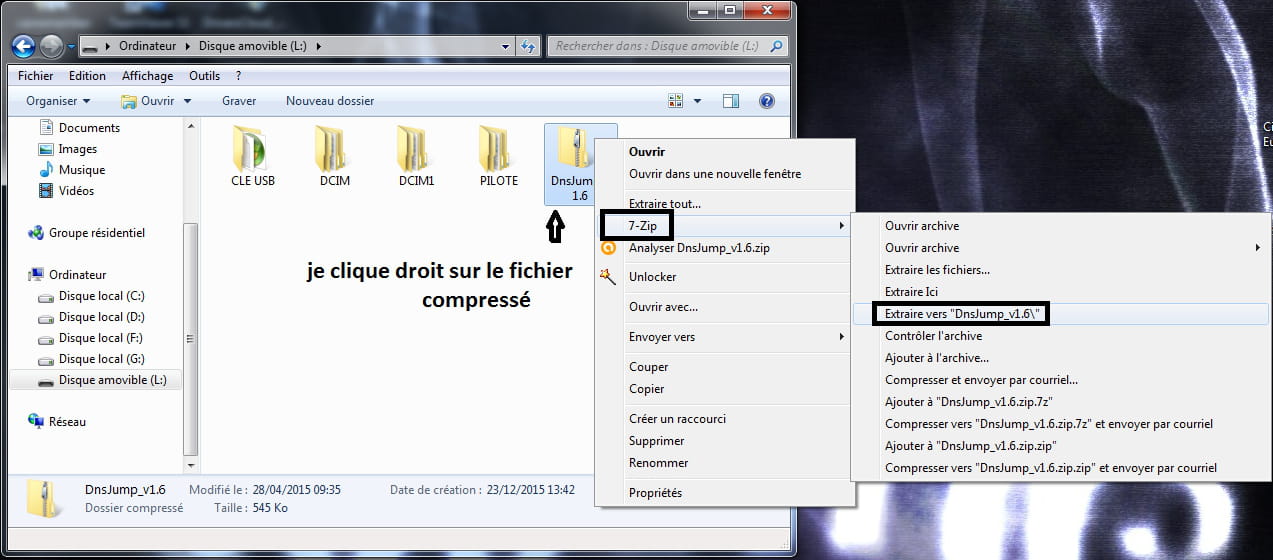Toggle the preview pane icon
This screenshot has width=1273, height=560.
[x=730, y=101]
